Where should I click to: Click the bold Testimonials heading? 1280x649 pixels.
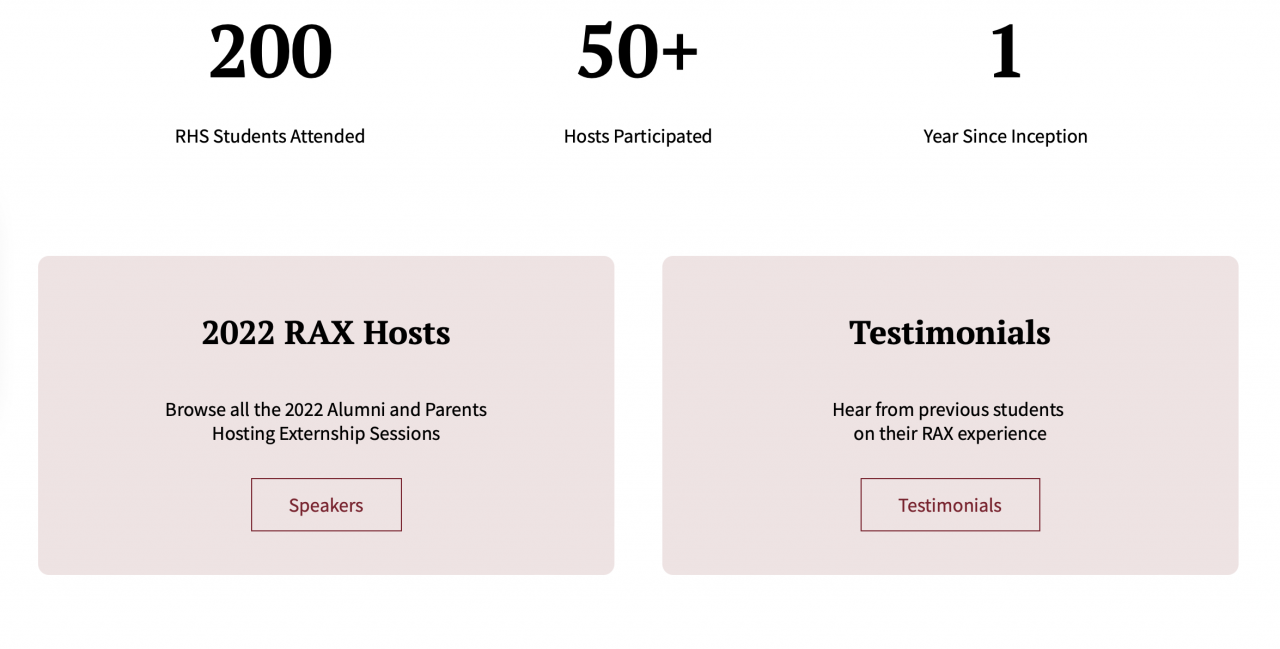pyautogui.click(x=949, y=332)
